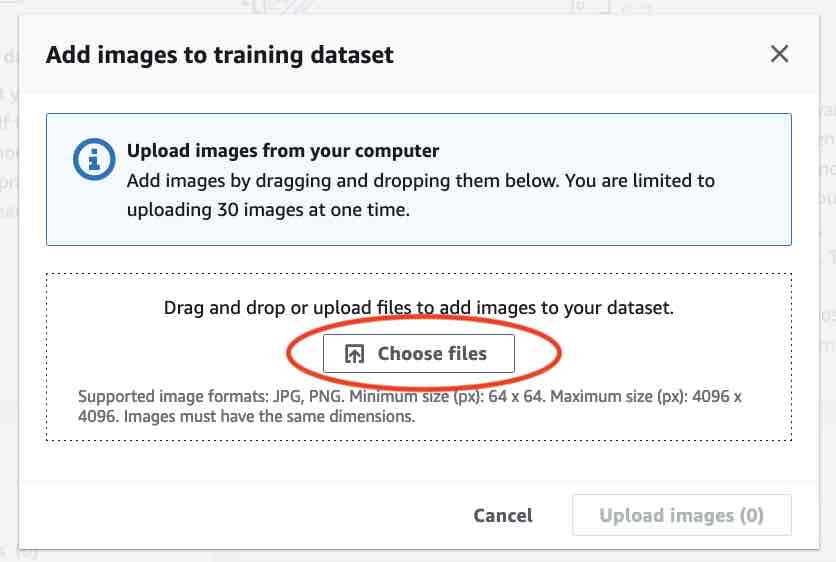
Task: Cancel adding images to the dataset
Action: coord(503,516)
